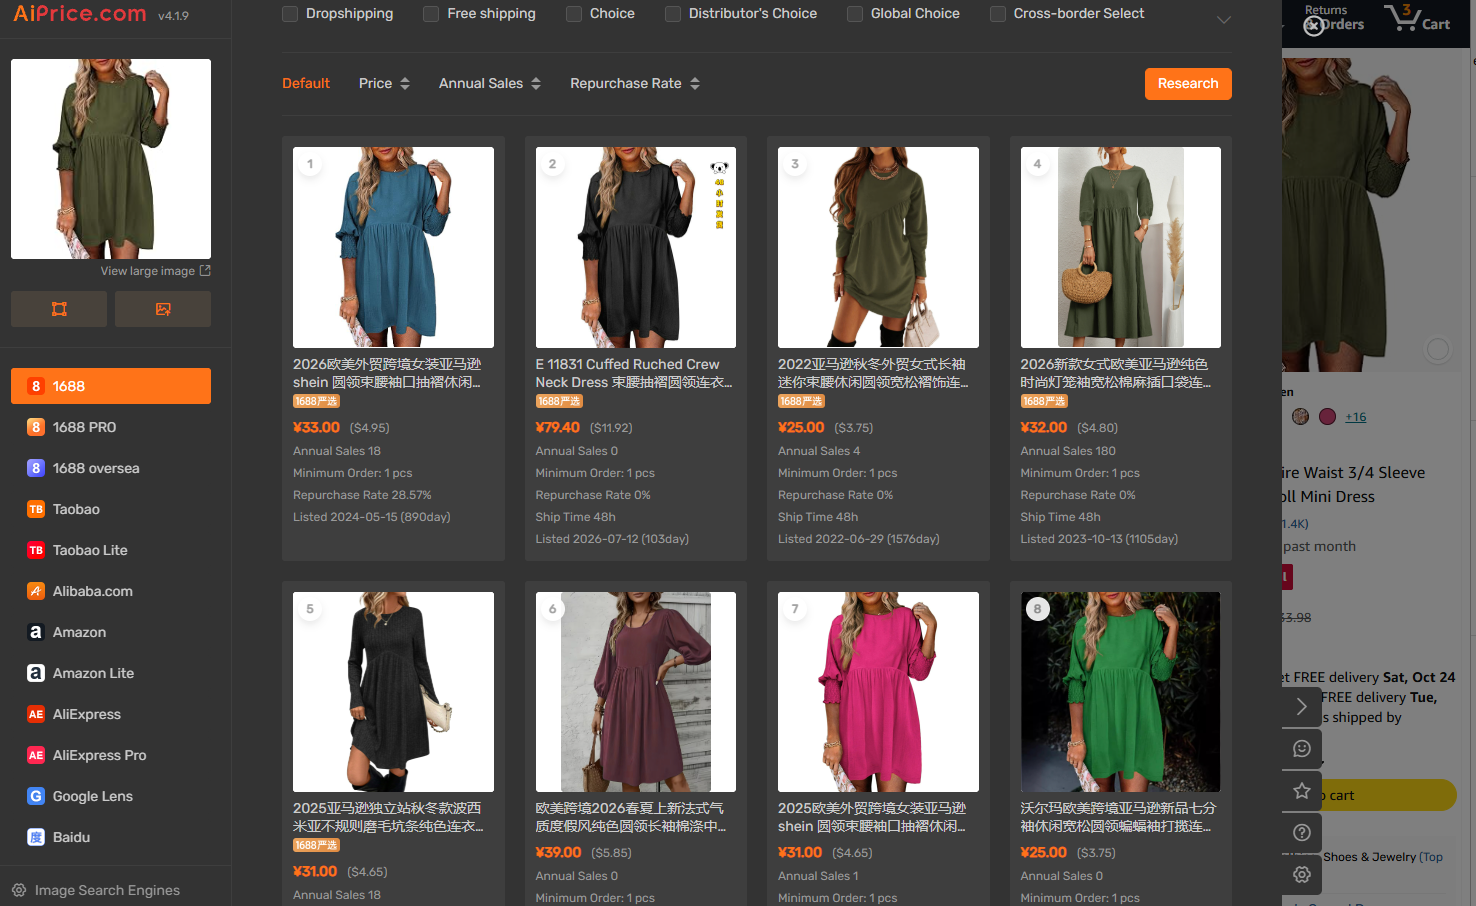
Task: Click the query image of olive dress
Action: pyautogui.click(x=111, y=159)
